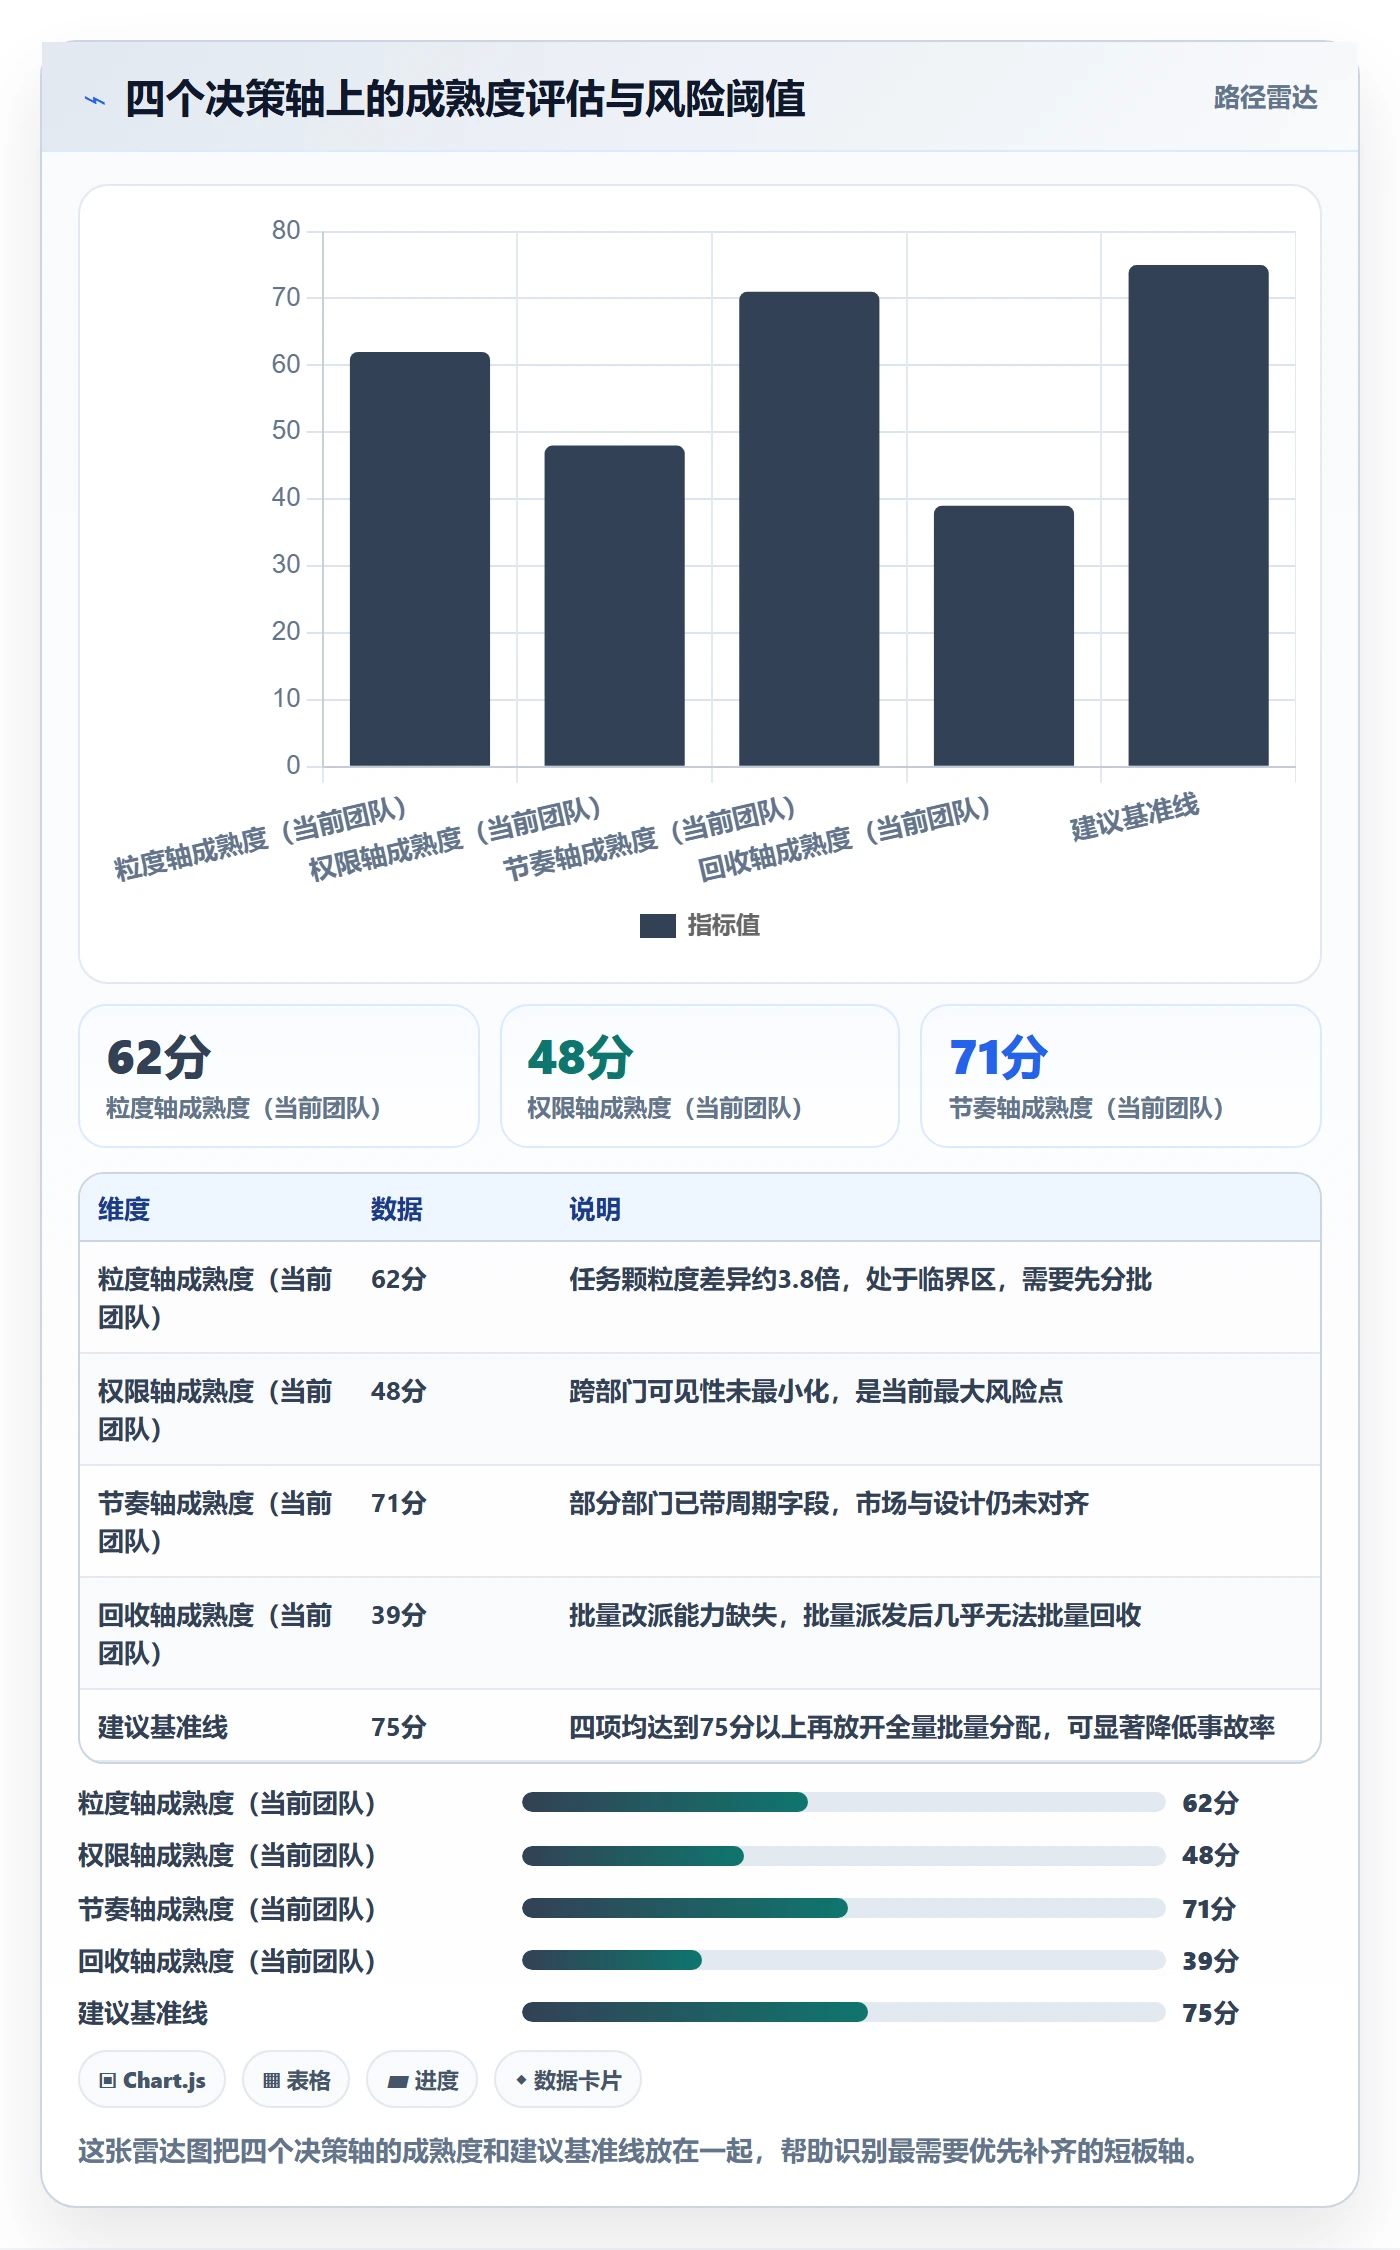This screenshot has height=2250, width=1400.
Task: Click the 数据 column header
Action: tap(397, 1209)
